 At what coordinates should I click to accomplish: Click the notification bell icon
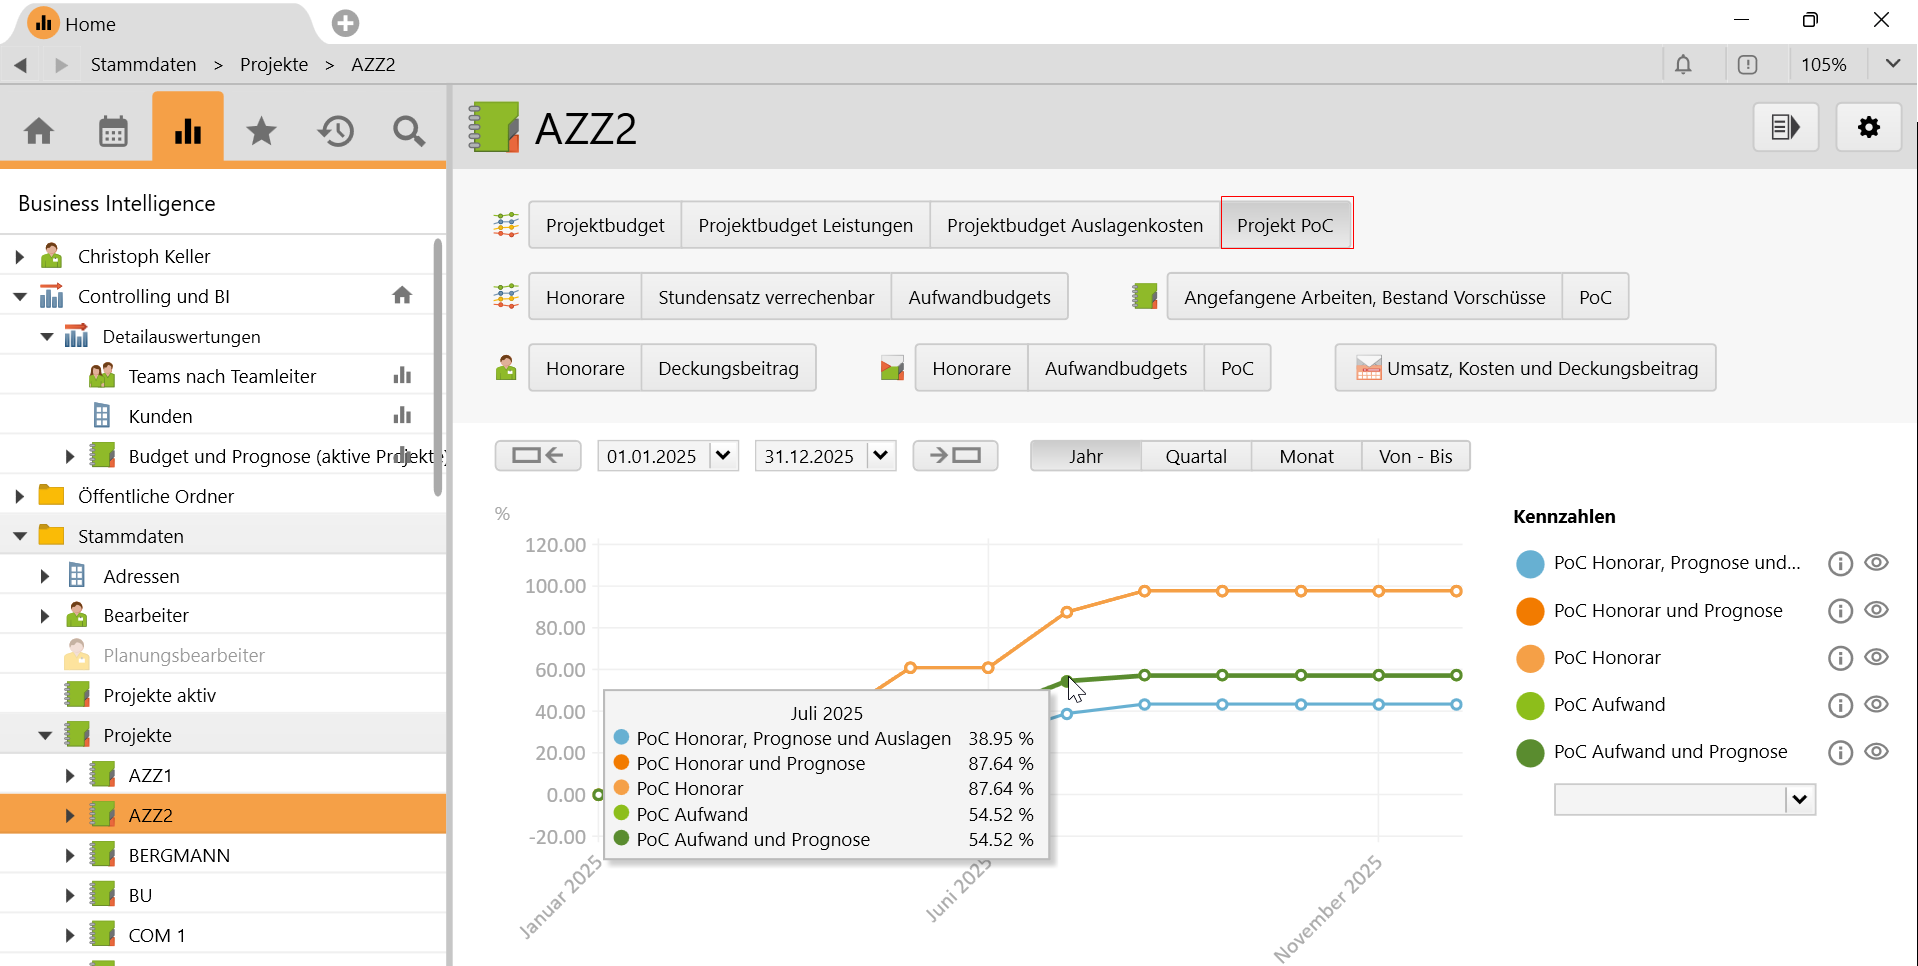(1683, 65)
